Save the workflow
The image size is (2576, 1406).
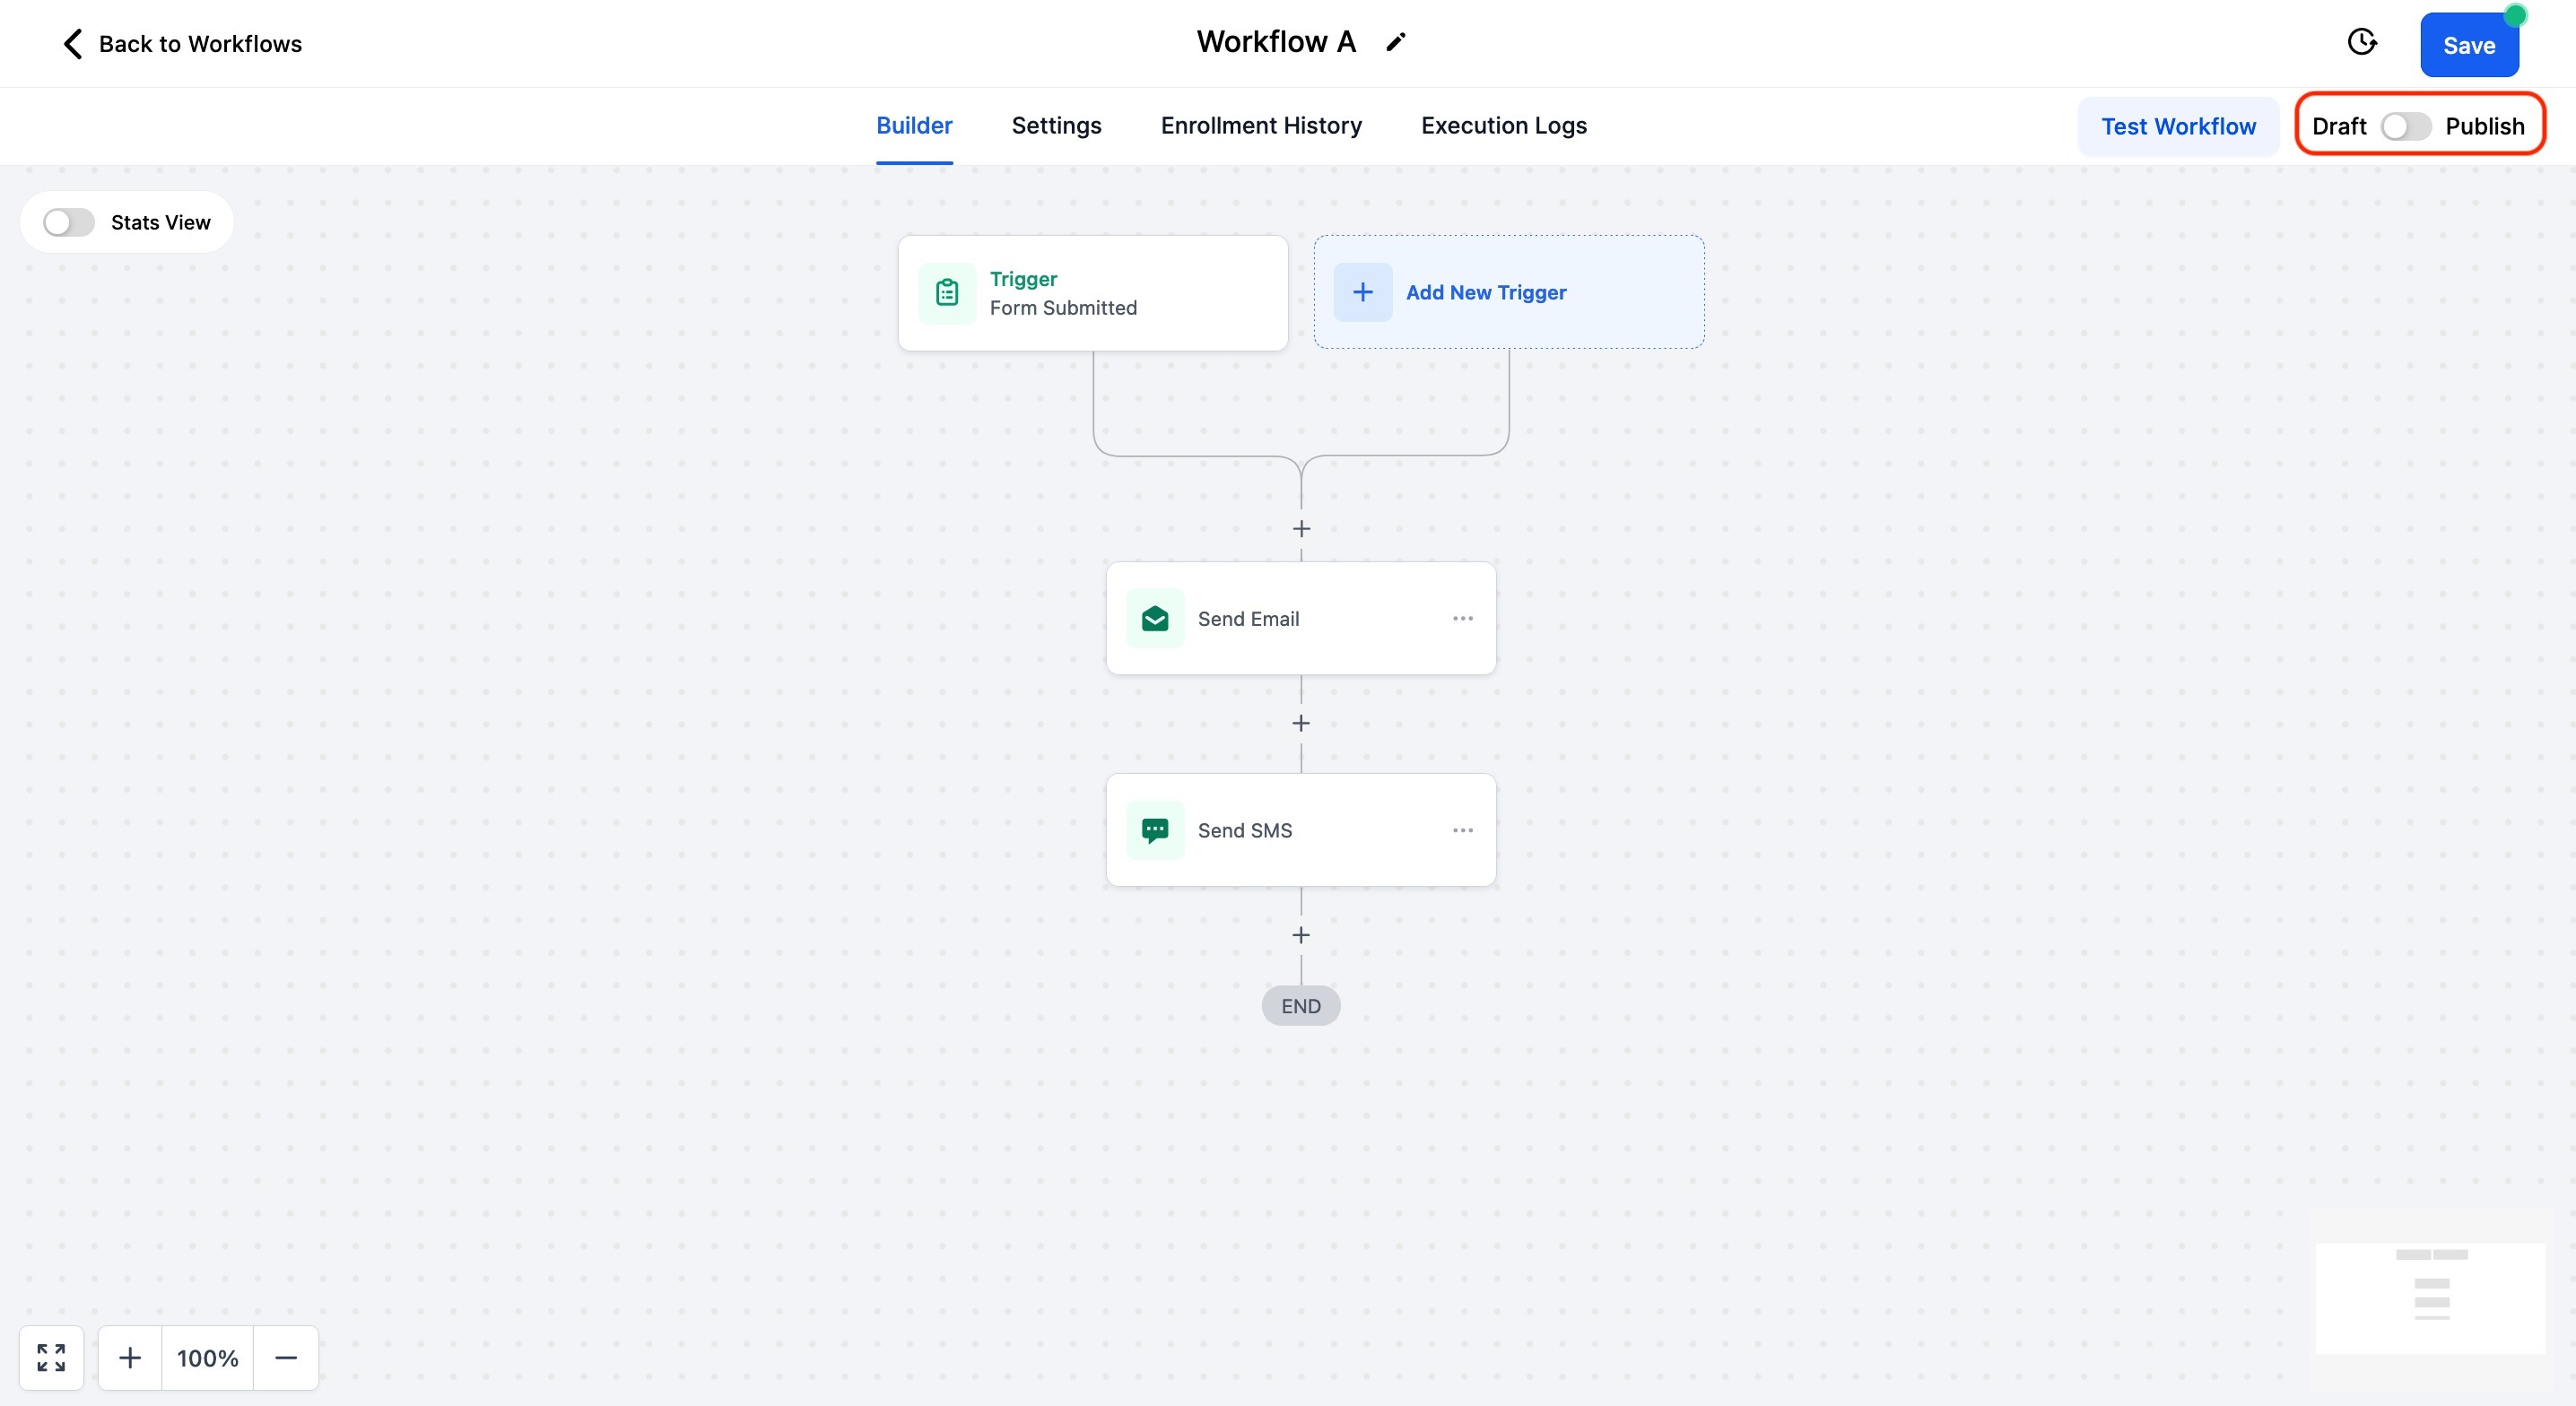tap(2468, 45)
